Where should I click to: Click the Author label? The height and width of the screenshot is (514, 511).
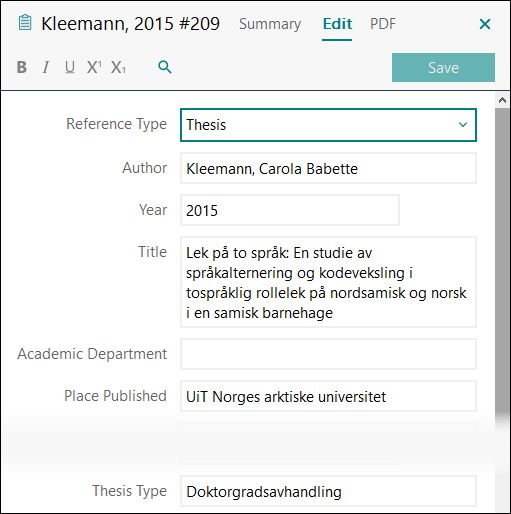[144, 168]
